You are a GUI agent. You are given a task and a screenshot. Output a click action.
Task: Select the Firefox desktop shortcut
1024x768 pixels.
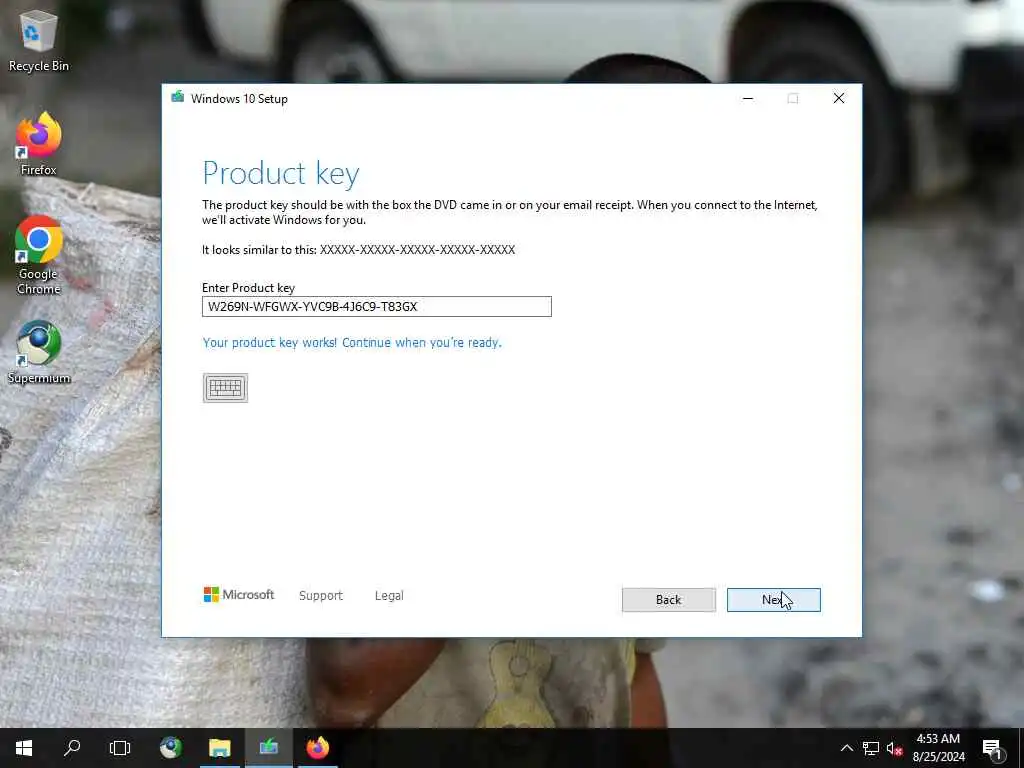tap(39, 144)
